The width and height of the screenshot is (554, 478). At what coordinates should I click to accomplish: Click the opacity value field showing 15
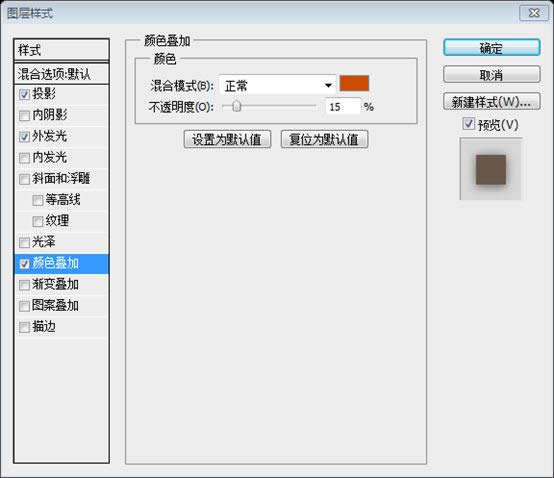point(342,106)
